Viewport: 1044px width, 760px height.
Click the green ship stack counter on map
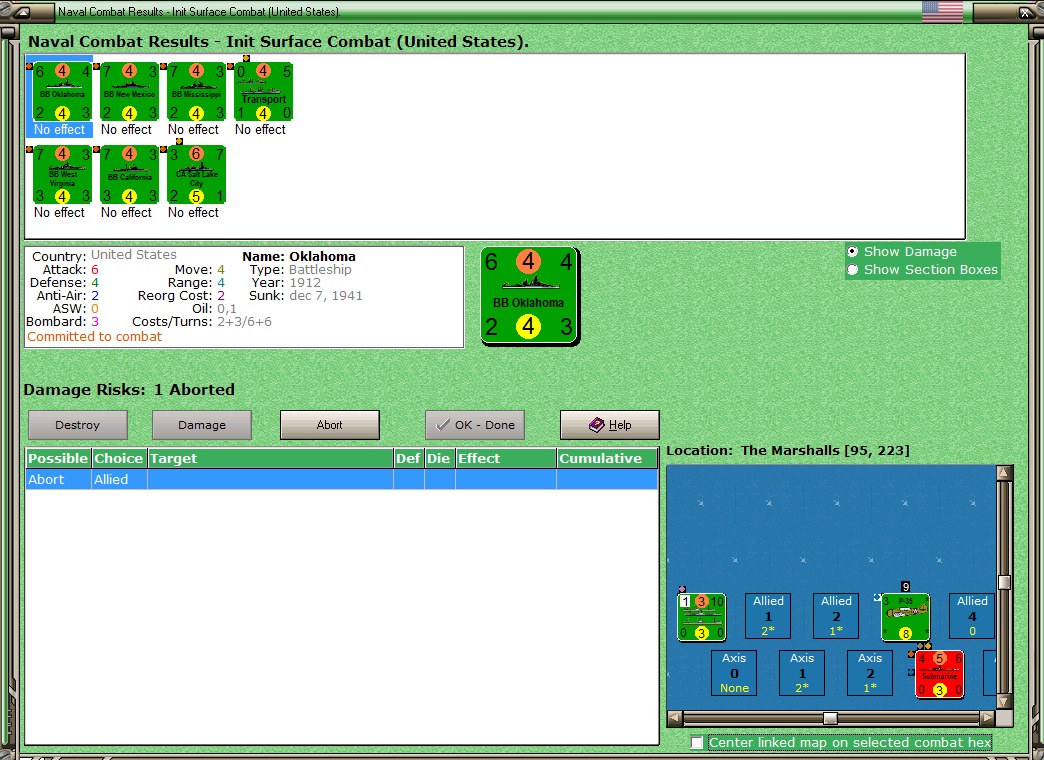[701, 617]
